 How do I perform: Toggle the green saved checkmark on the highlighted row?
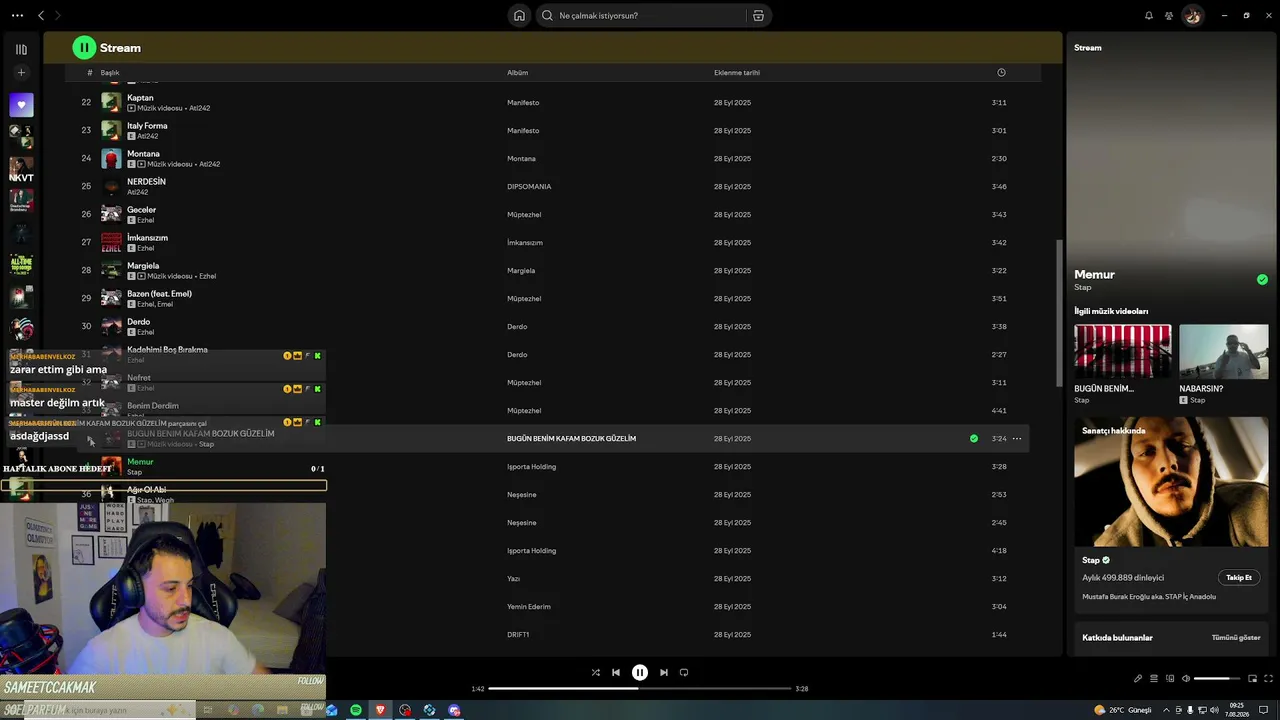coord(974,438)
